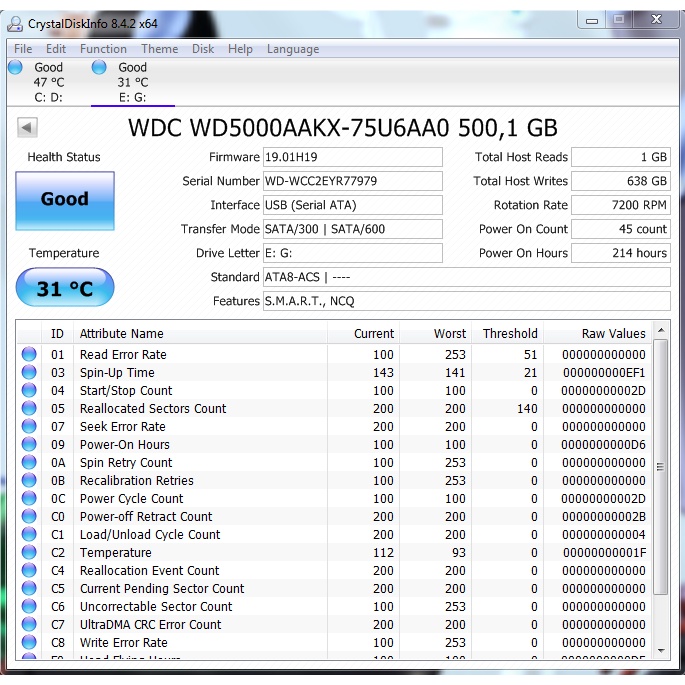The width and height of the screenshot is (685, 685).
Task: Click the Serial Number field
Action: point(353,181)
